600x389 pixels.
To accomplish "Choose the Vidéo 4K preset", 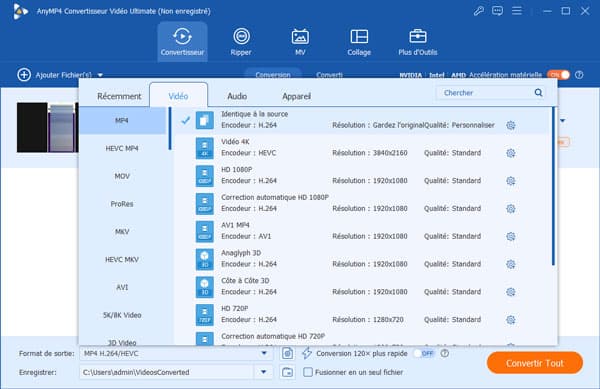I will pos(362,148).
